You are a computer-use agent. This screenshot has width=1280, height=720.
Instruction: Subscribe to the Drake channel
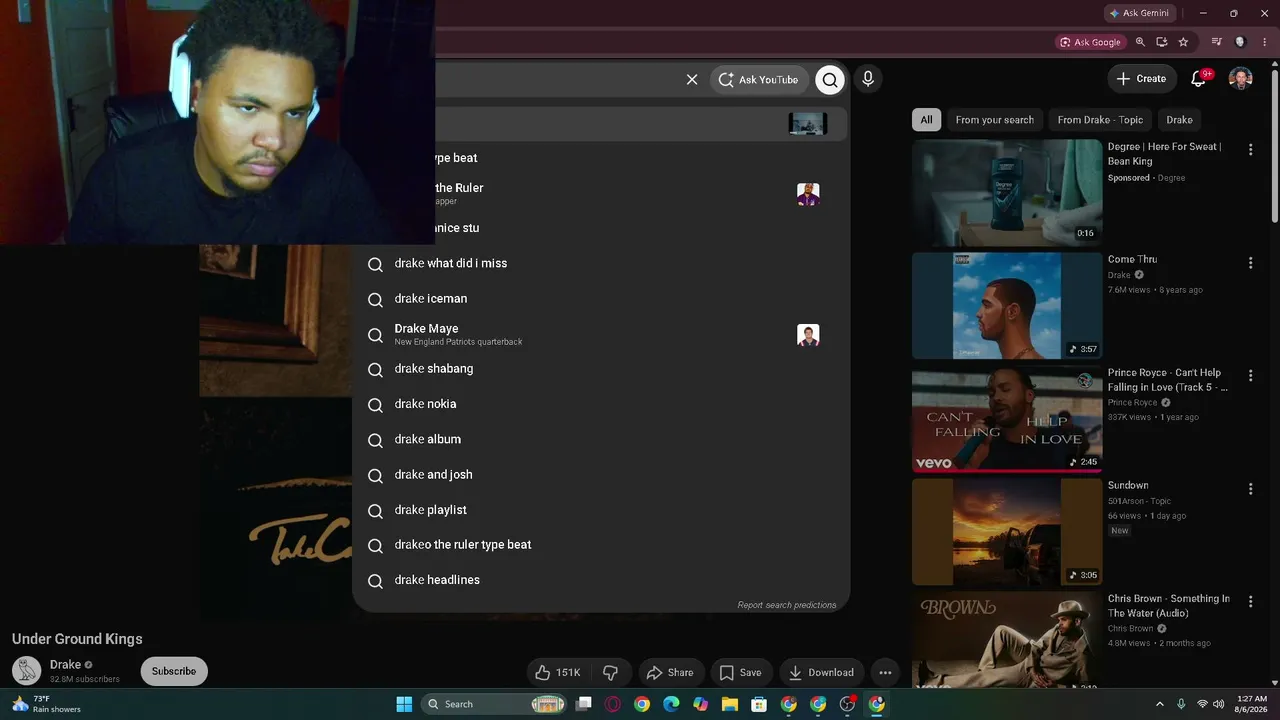pos(174,672)
